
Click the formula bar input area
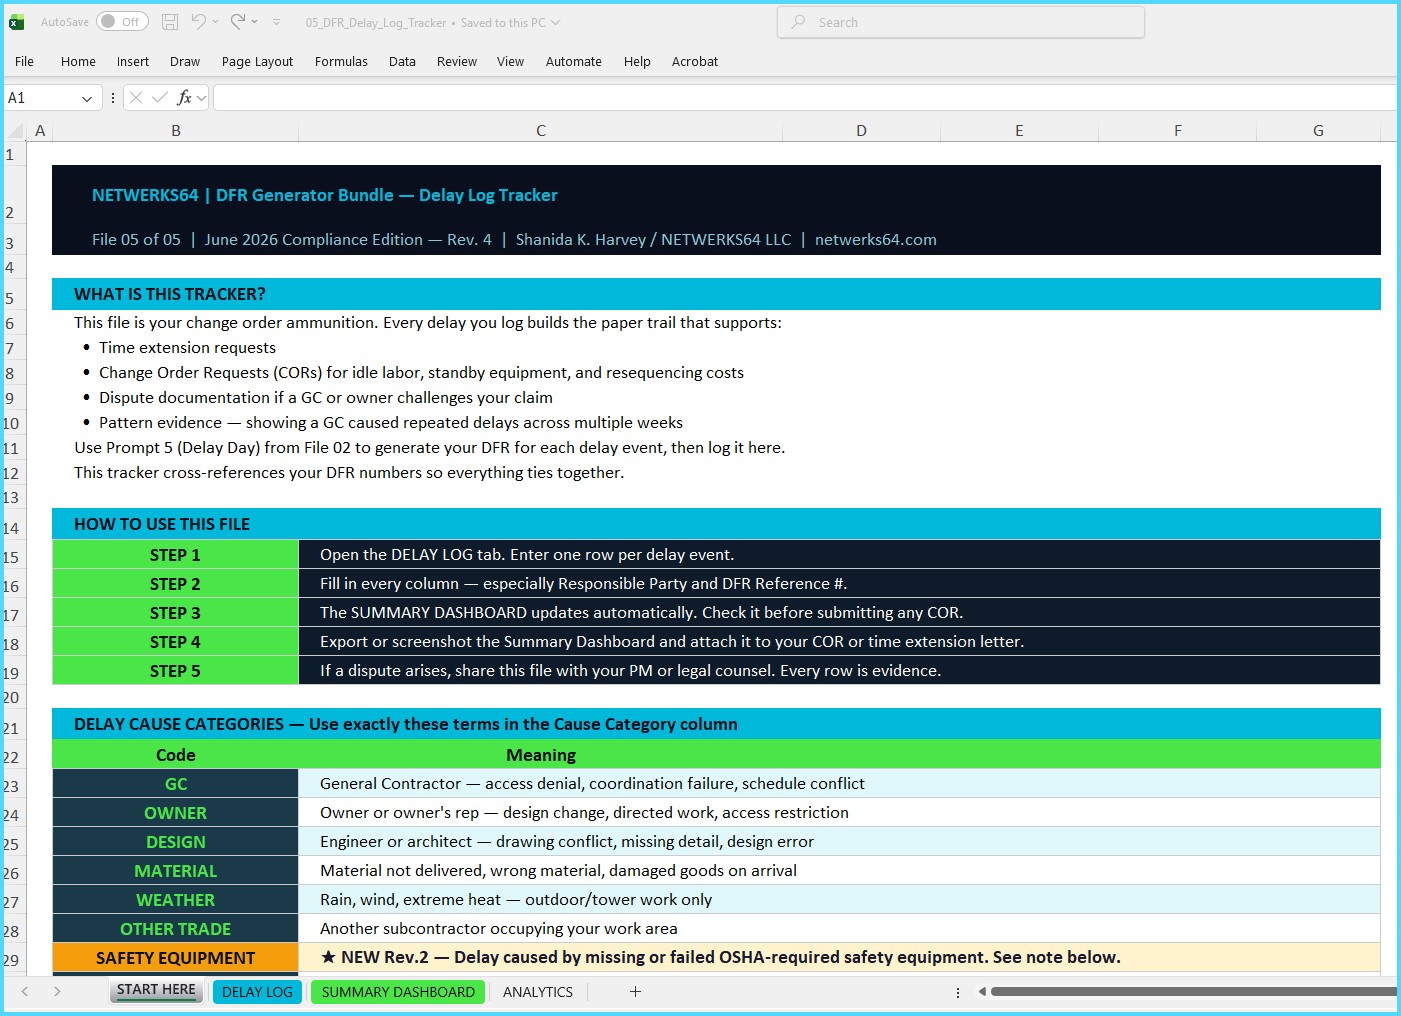805,98
